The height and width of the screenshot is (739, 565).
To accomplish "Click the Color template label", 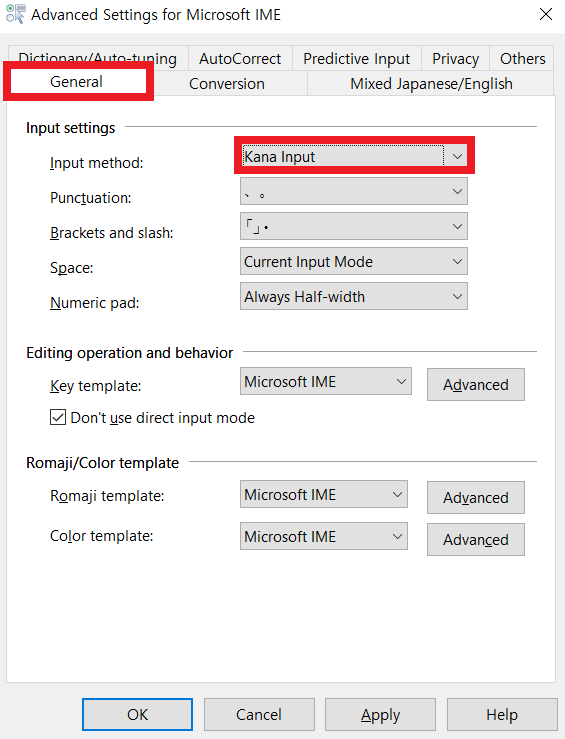I will coord(102,536).
